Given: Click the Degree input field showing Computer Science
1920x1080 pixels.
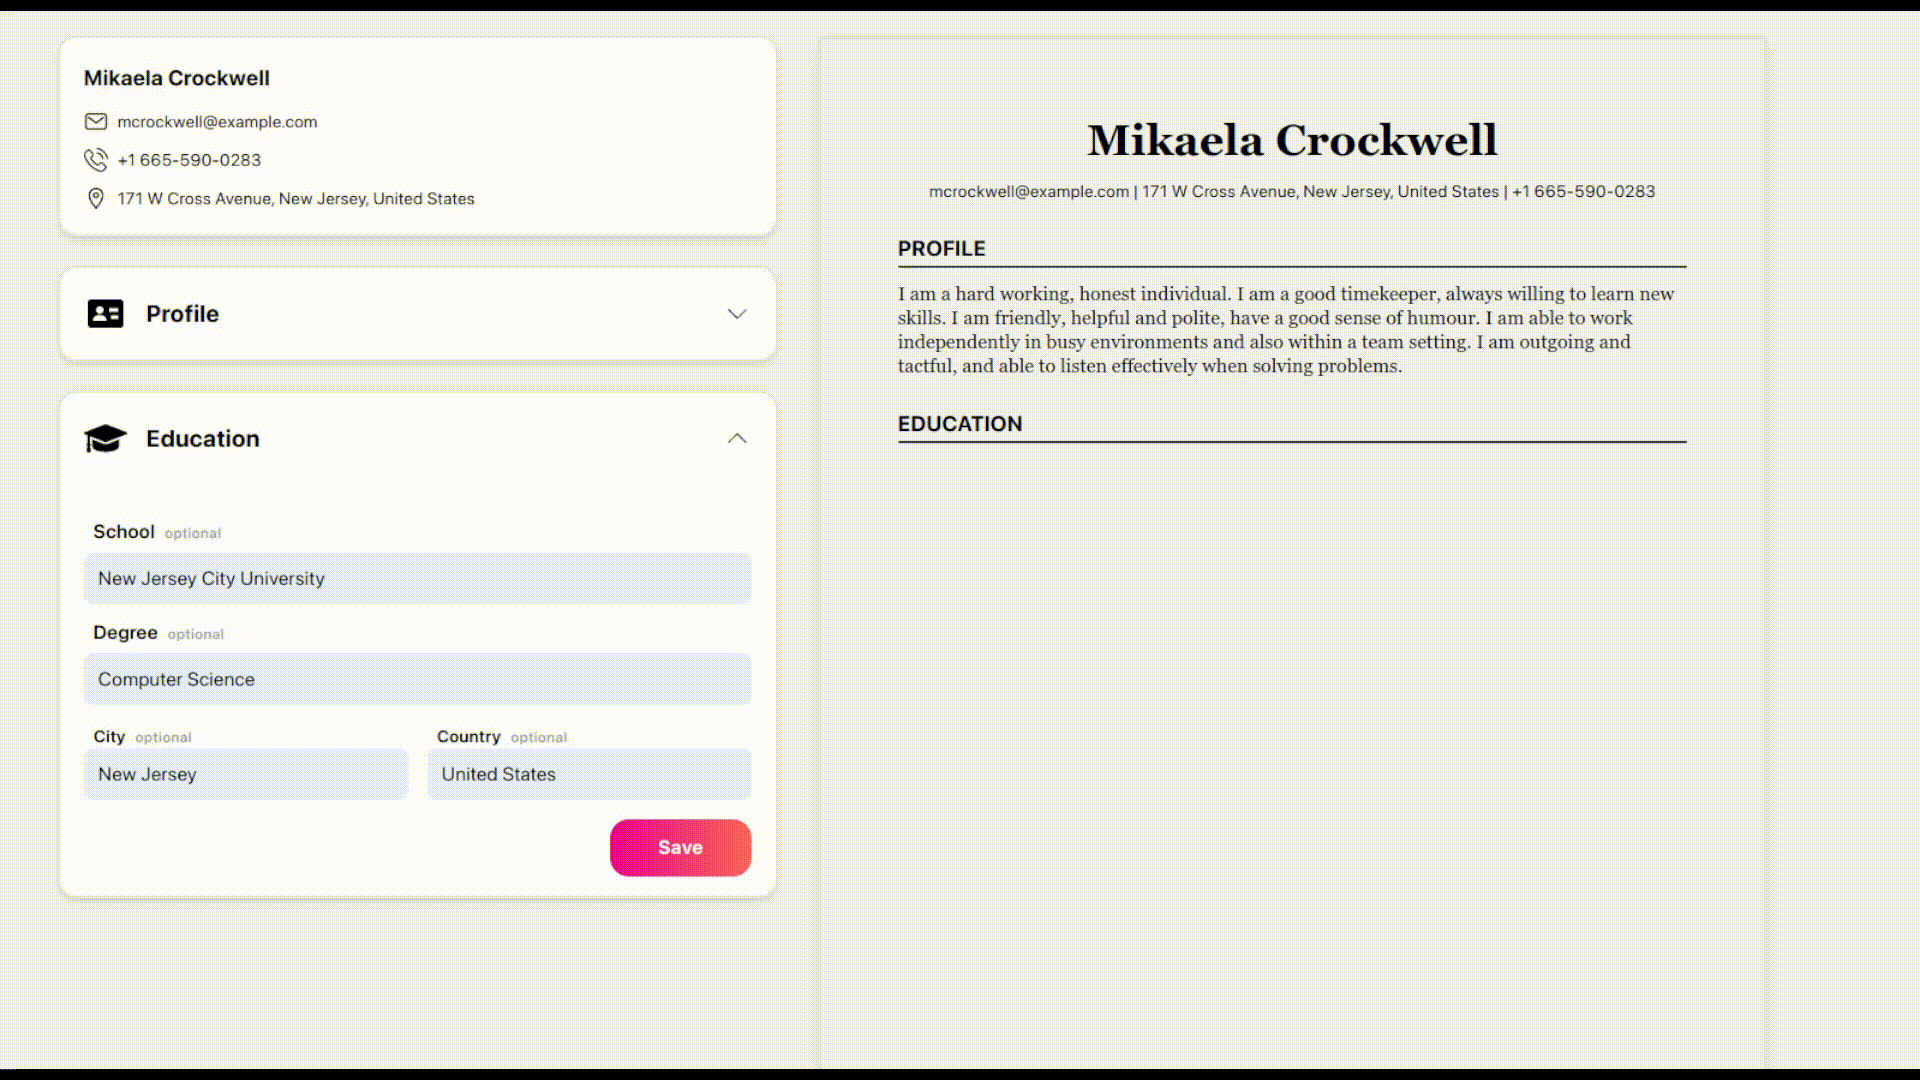Looking at the screenshot, I should tap(417, 678).
